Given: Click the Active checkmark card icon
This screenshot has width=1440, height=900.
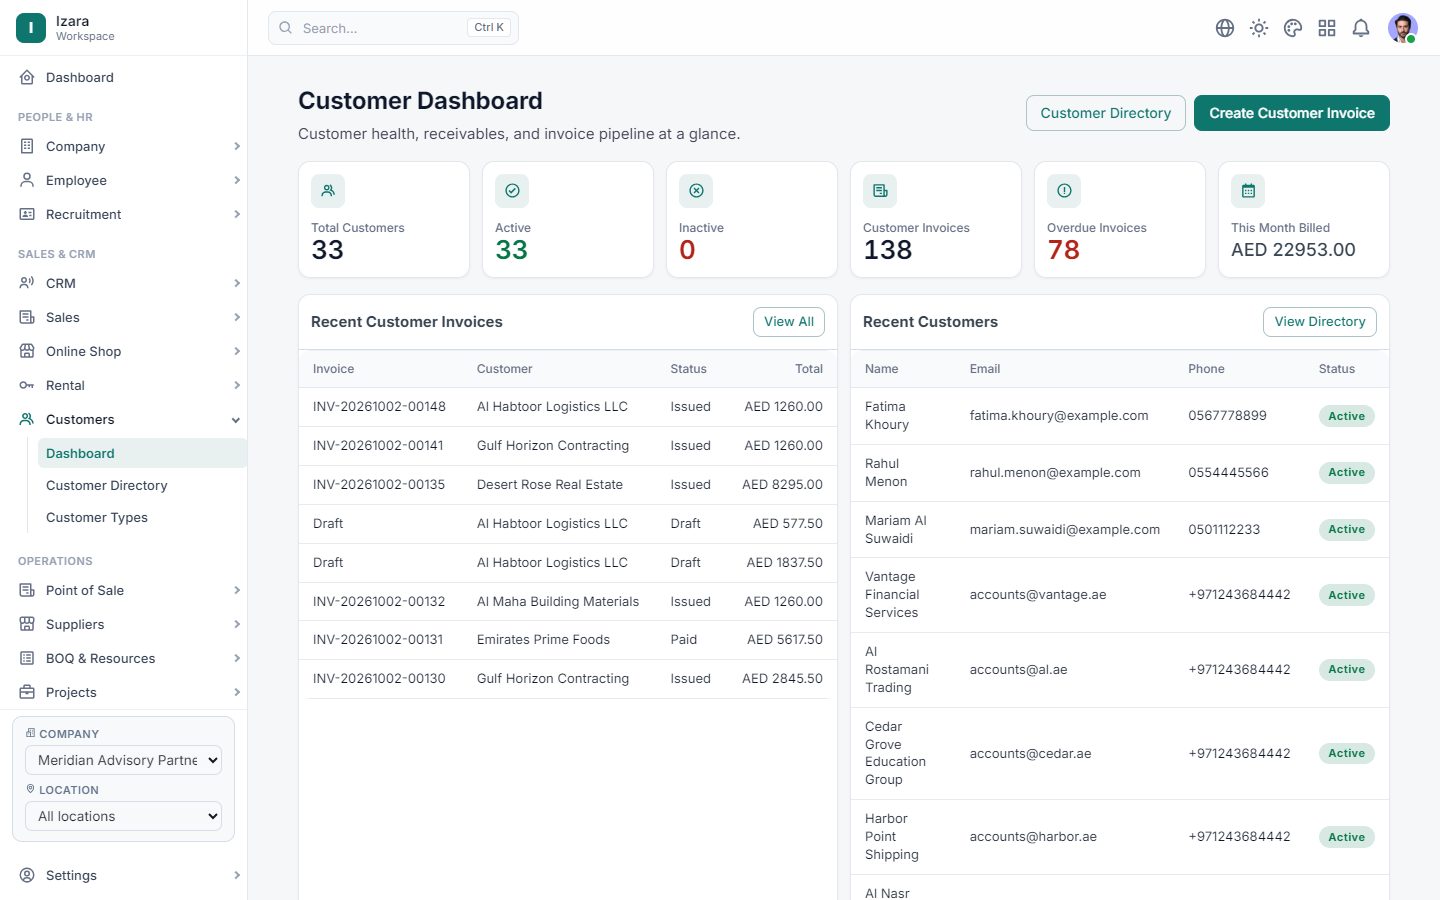Looking at the screenshot, I should [512, 191].
